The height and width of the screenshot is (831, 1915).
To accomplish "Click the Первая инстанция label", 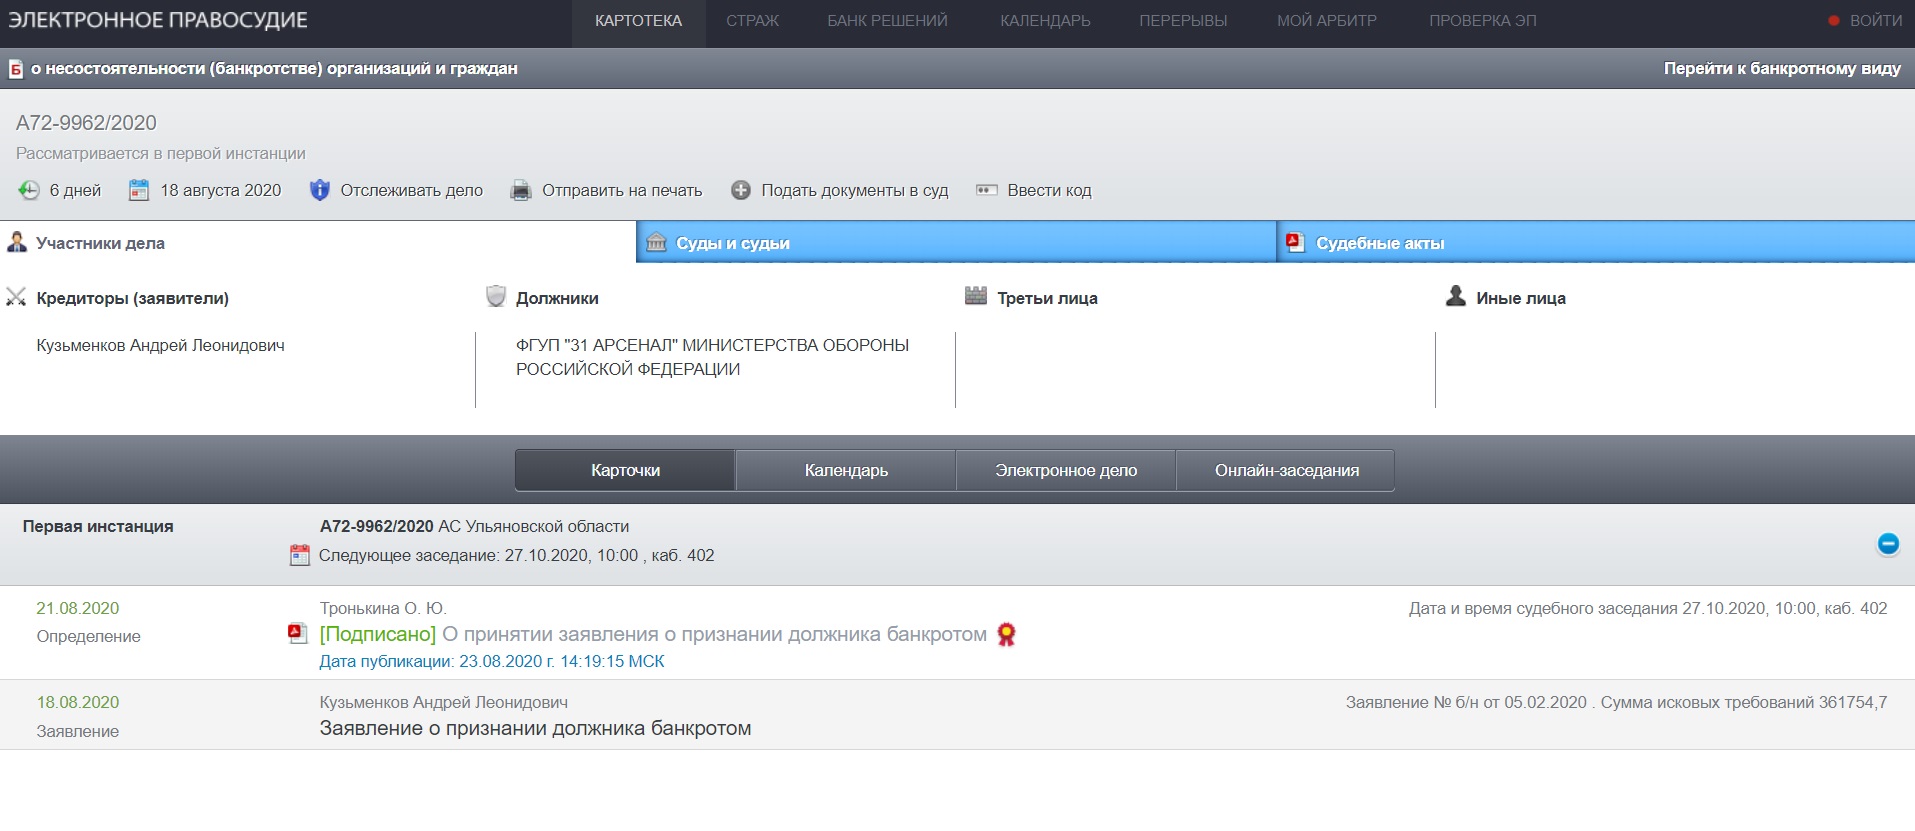I will (98, 526).
